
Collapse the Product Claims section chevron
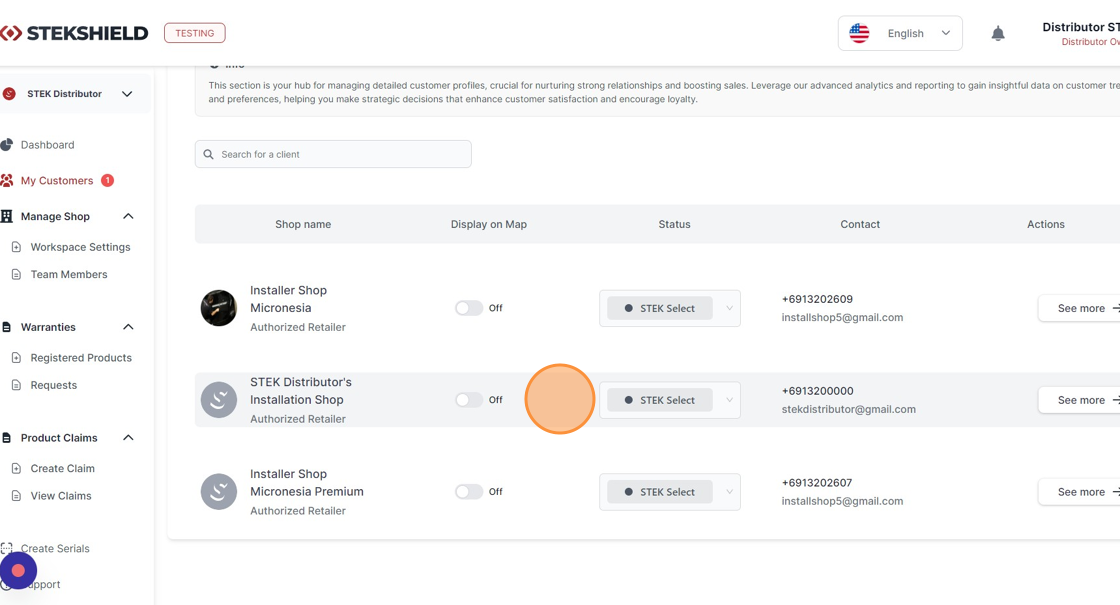tap(129, 438)
